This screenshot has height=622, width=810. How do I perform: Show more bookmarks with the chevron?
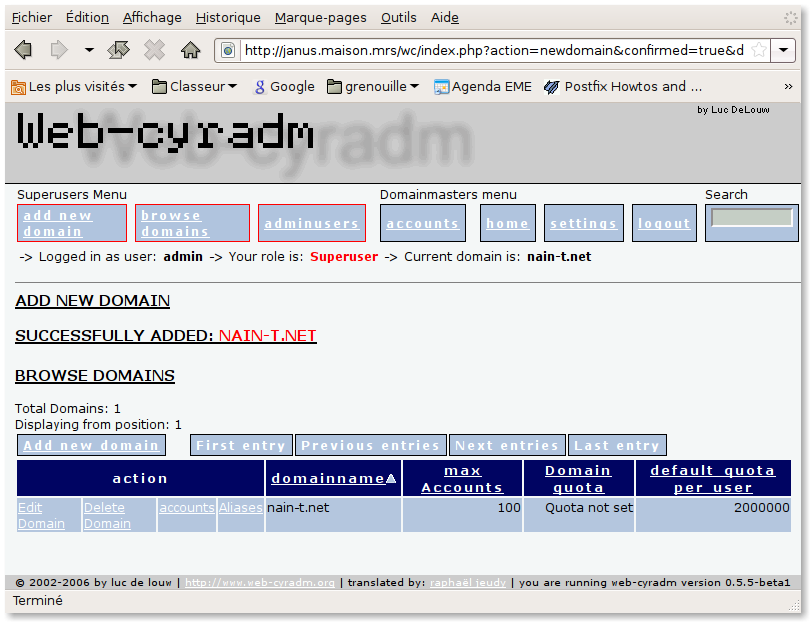coord(788,87)
